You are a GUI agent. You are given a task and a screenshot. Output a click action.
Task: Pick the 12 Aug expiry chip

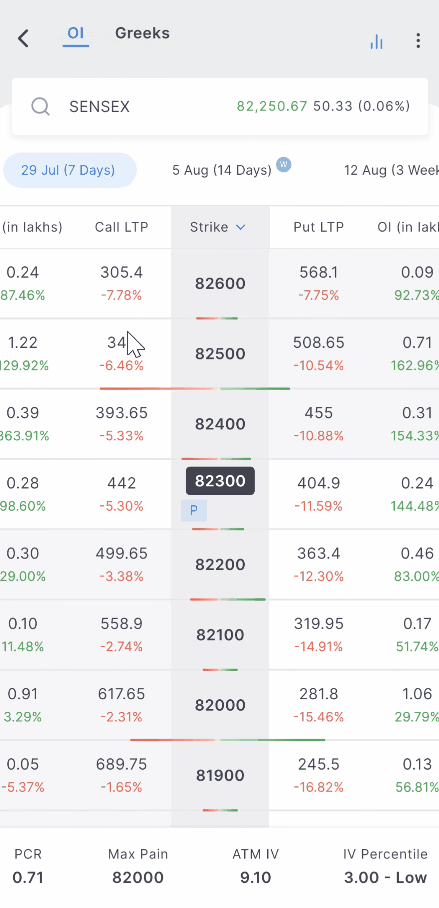coord(392,170)
